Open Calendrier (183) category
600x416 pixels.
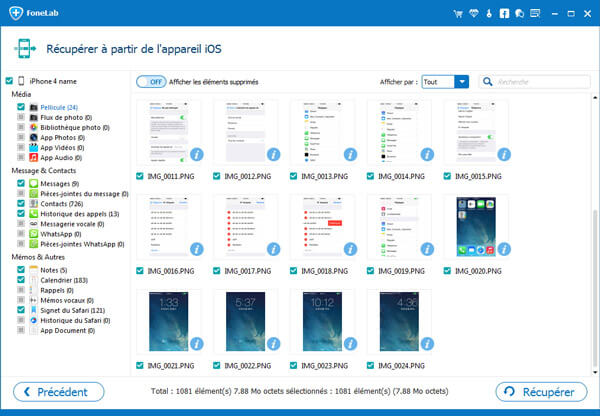65,280
